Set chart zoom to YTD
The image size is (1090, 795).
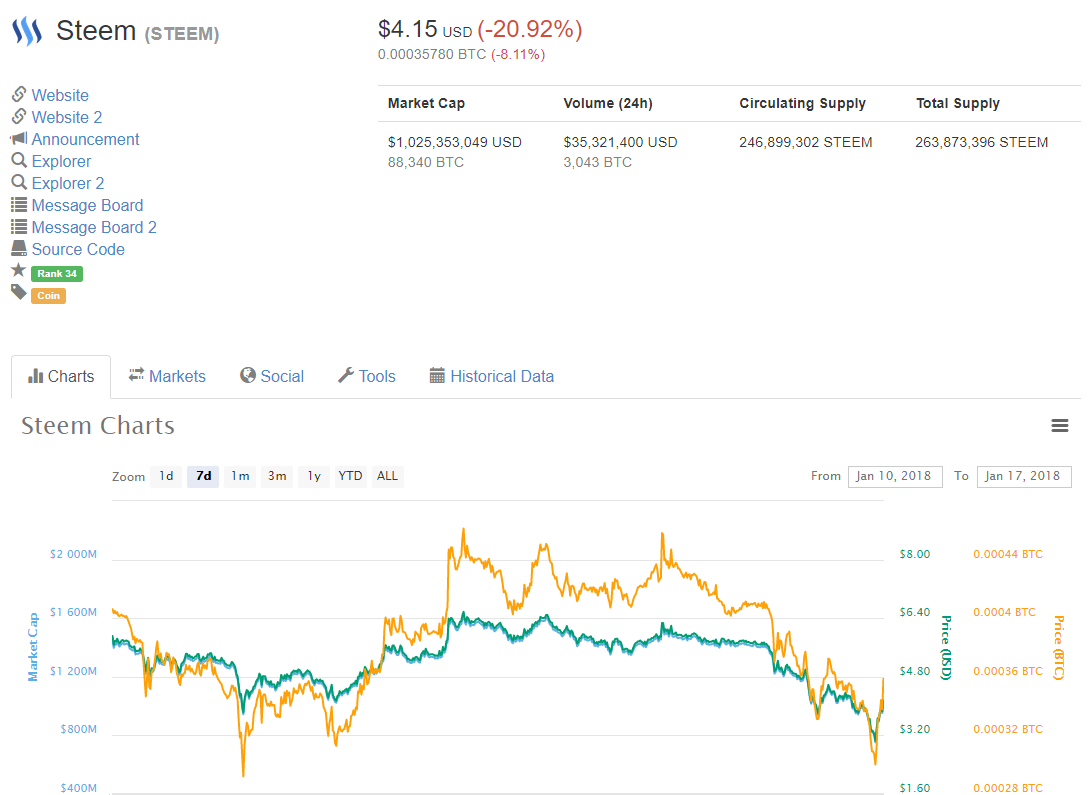pyautogui.click(x=350, y=476)
